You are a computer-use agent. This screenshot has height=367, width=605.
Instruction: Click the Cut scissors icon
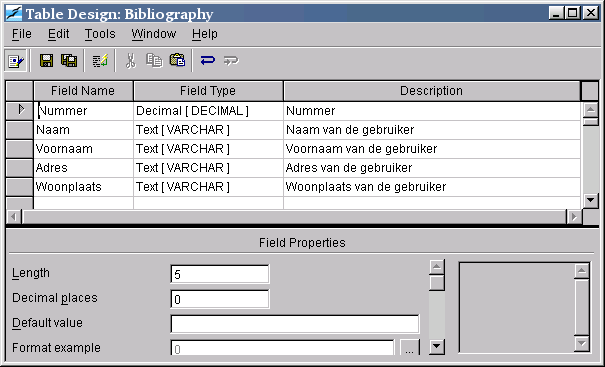tap(131, 61)
